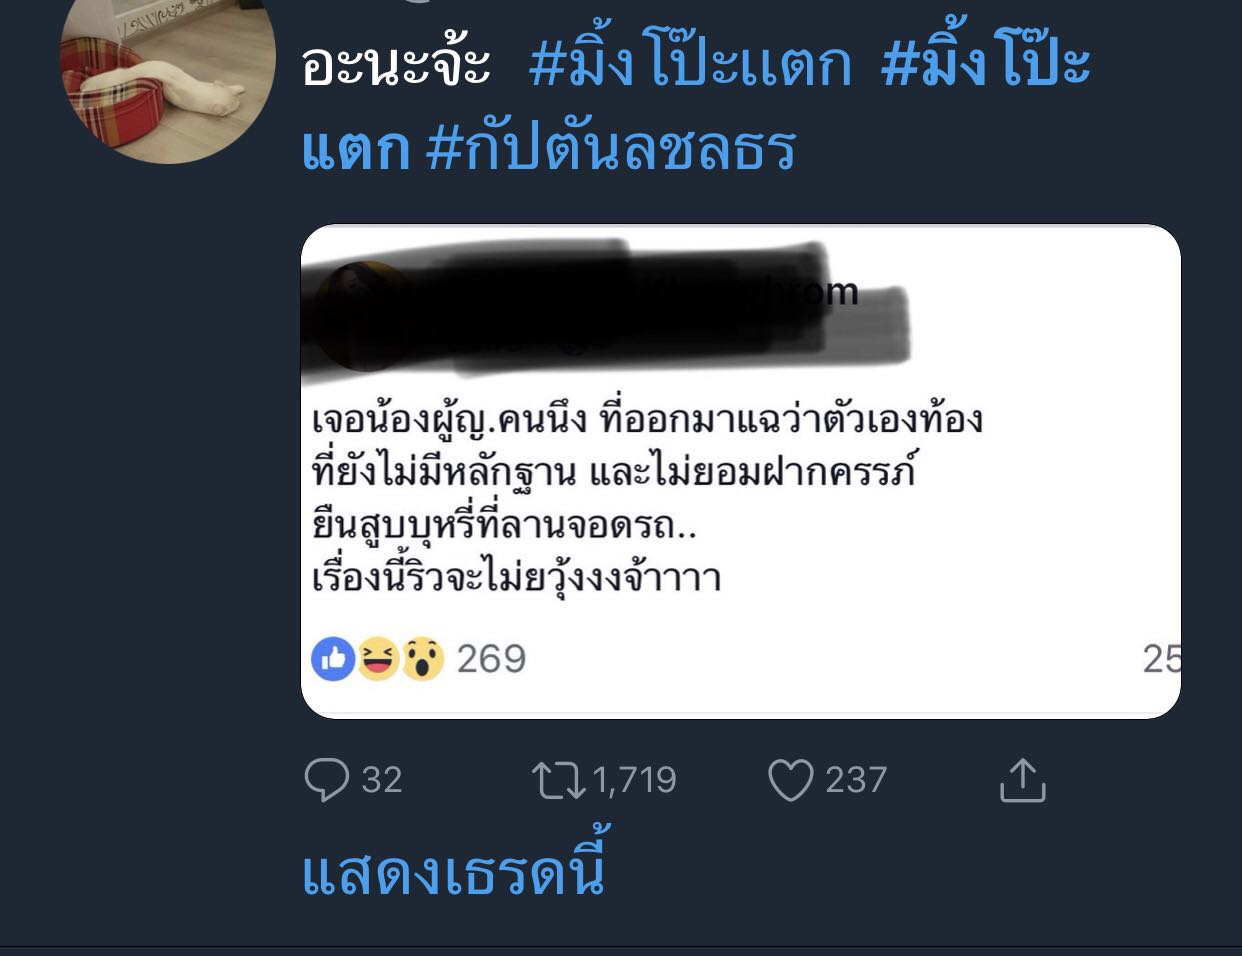Click the tweet text อะนะจ้ะ
Viewport: 1242px width, 956px height.
396,64
